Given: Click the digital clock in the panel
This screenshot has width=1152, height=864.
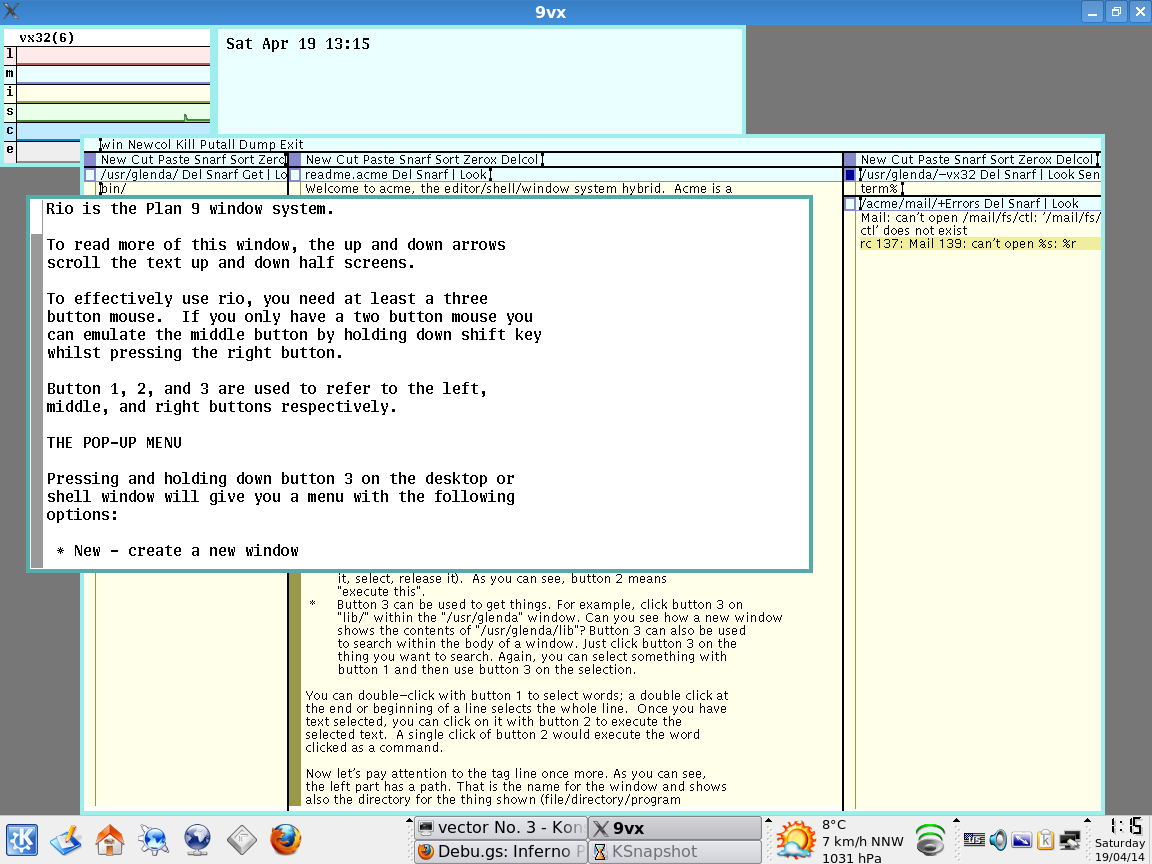Looking at the screenshot, I should [x=1125, y=826].
